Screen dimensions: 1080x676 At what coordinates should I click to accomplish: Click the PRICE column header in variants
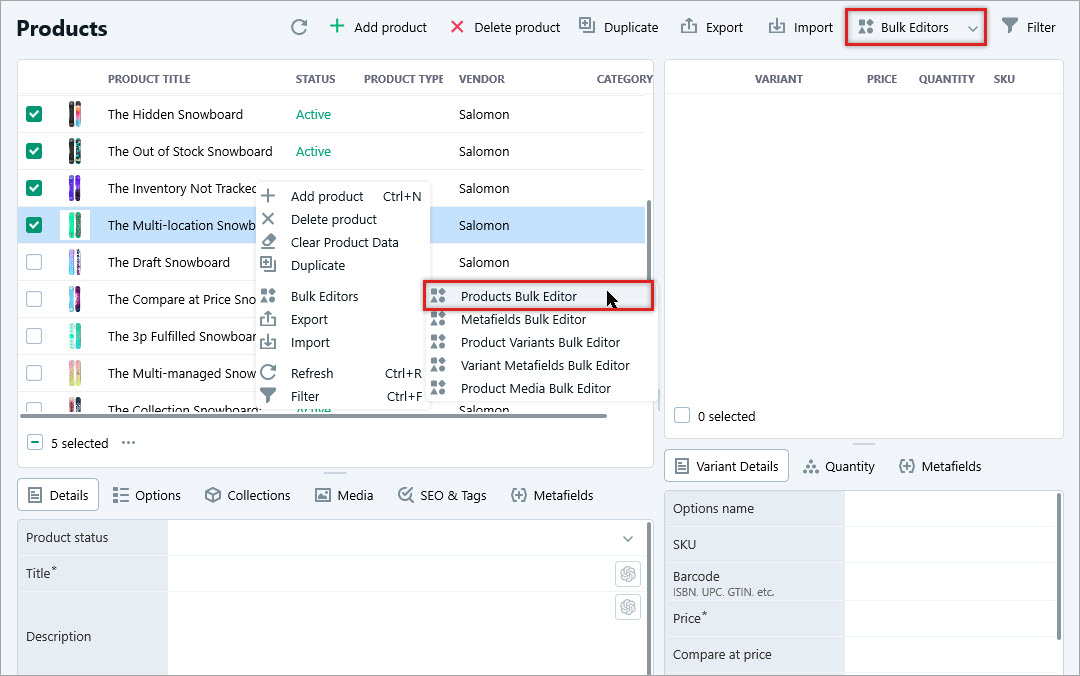[x=882, y=79]
